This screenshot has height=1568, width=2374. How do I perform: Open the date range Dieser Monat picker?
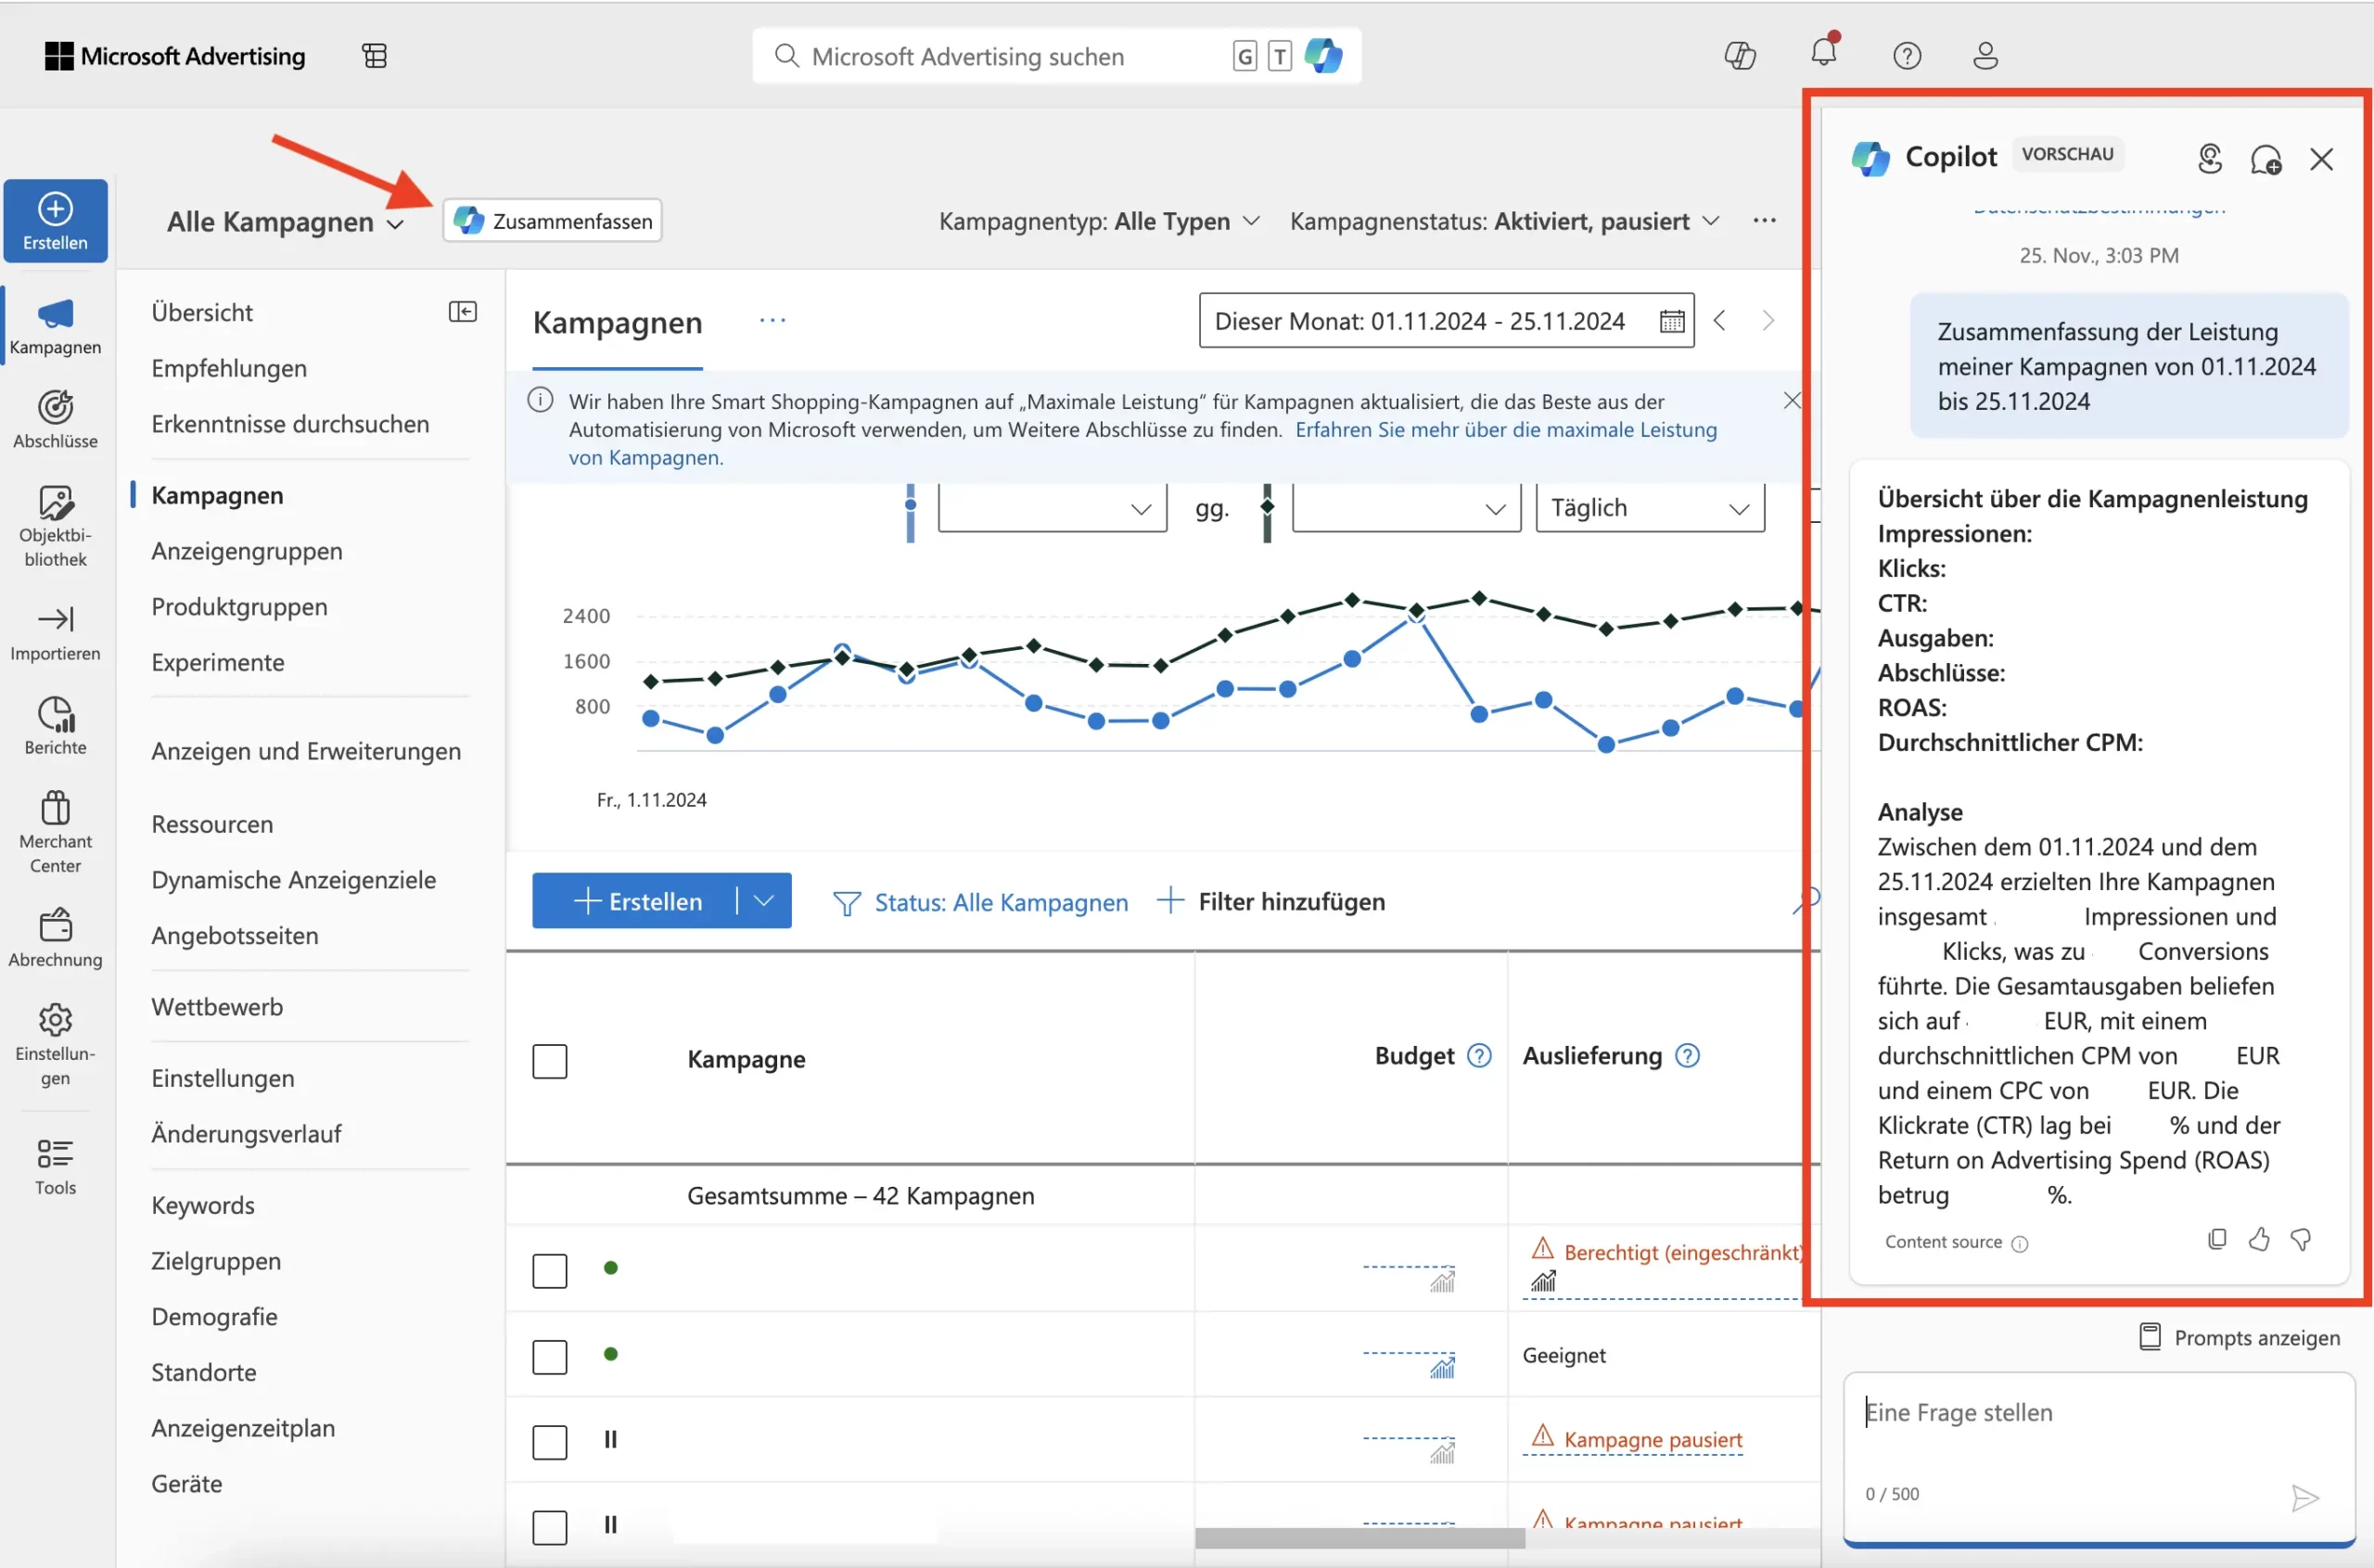1445,320
